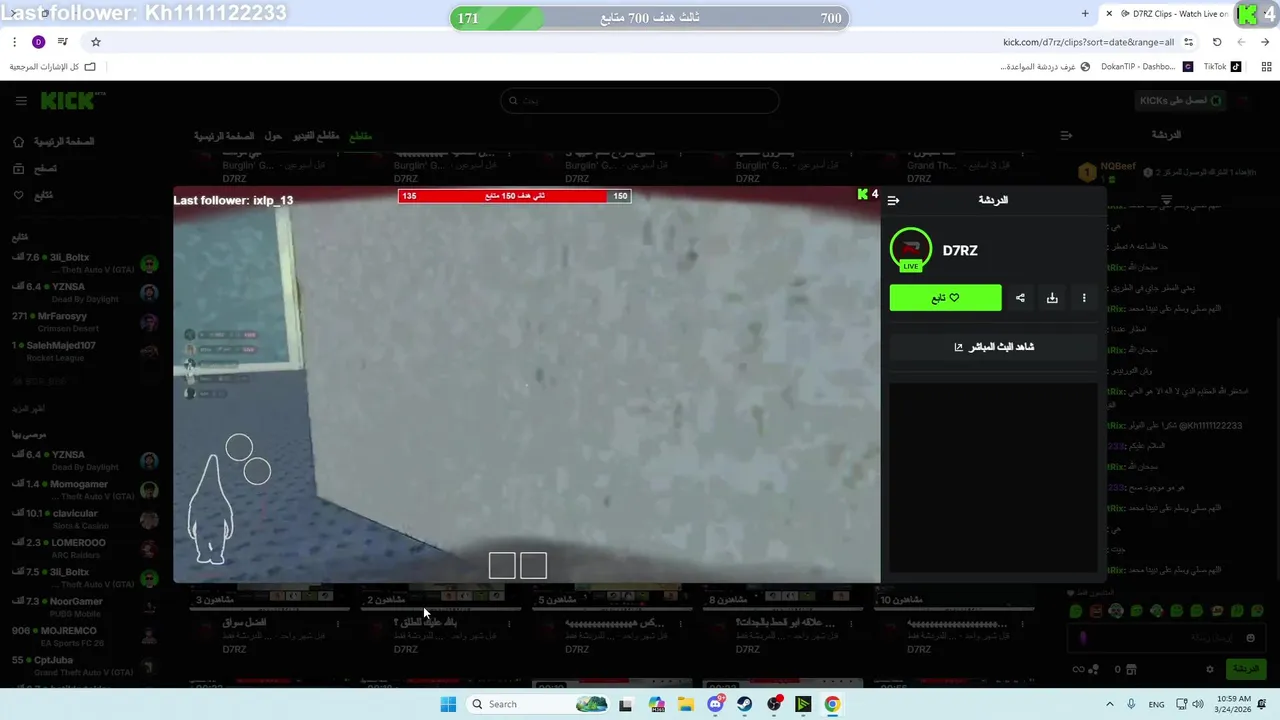Bookmark this page with the star icon
The image size is (1280, 720).
96,42
